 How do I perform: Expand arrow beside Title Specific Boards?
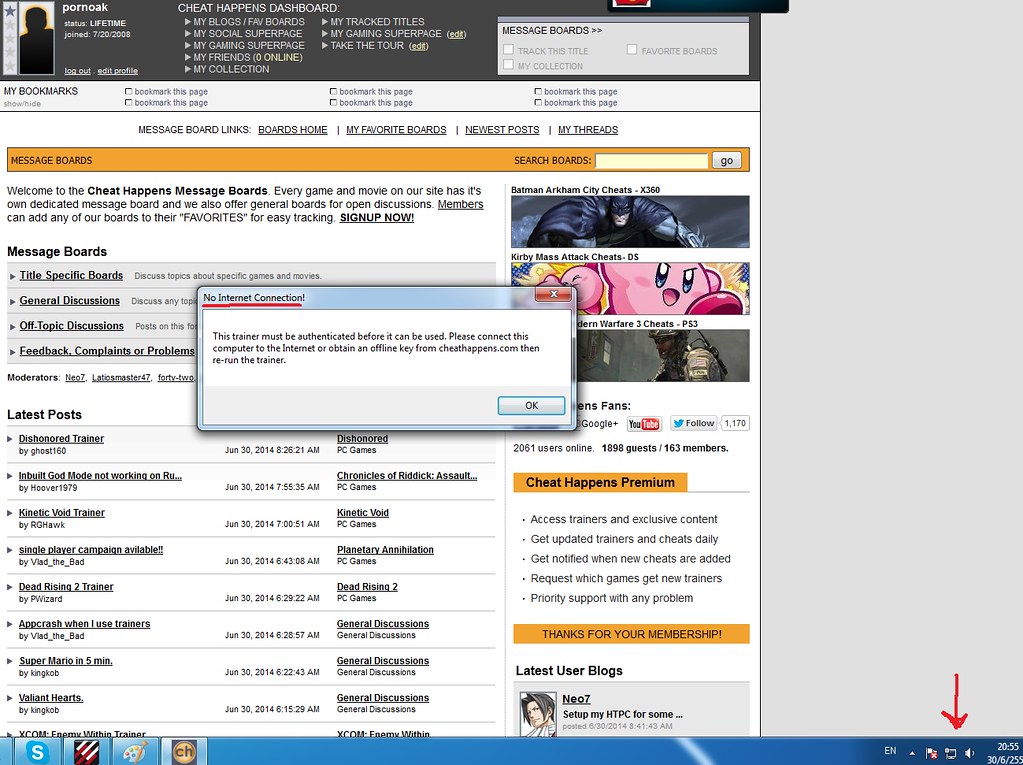(x=12, y=277)
